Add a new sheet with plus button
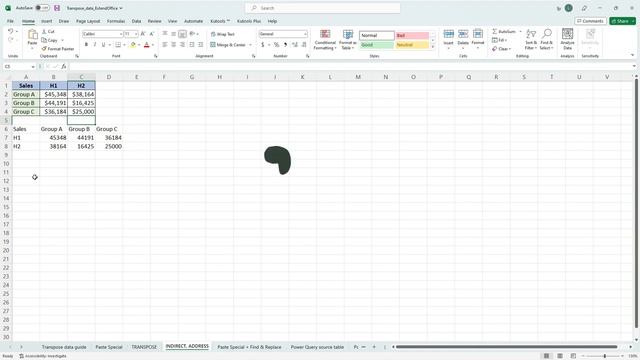 click(x=374, y=347)
